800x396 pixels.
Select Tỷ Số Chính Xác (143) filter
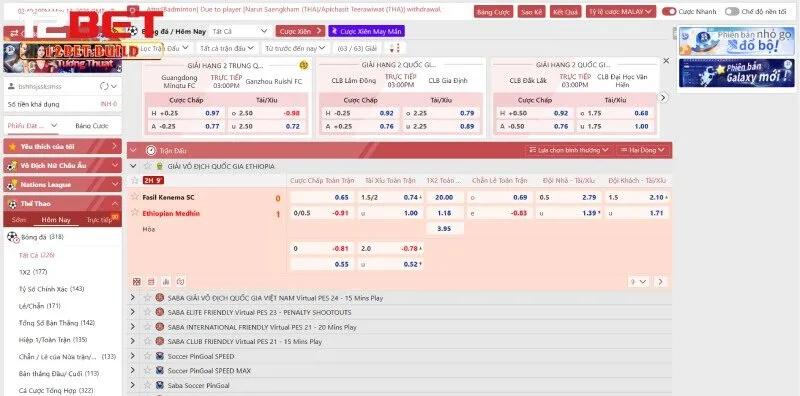52,289
